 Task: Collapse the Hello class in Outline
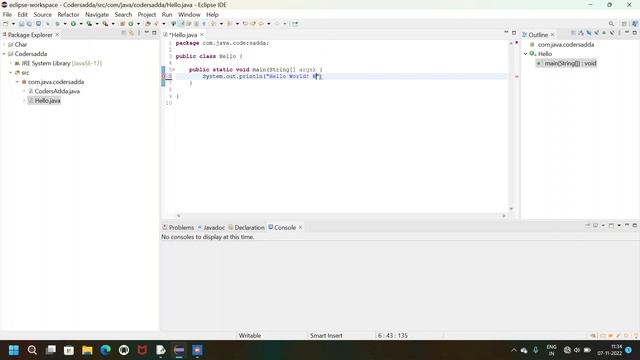click(526, 54)
